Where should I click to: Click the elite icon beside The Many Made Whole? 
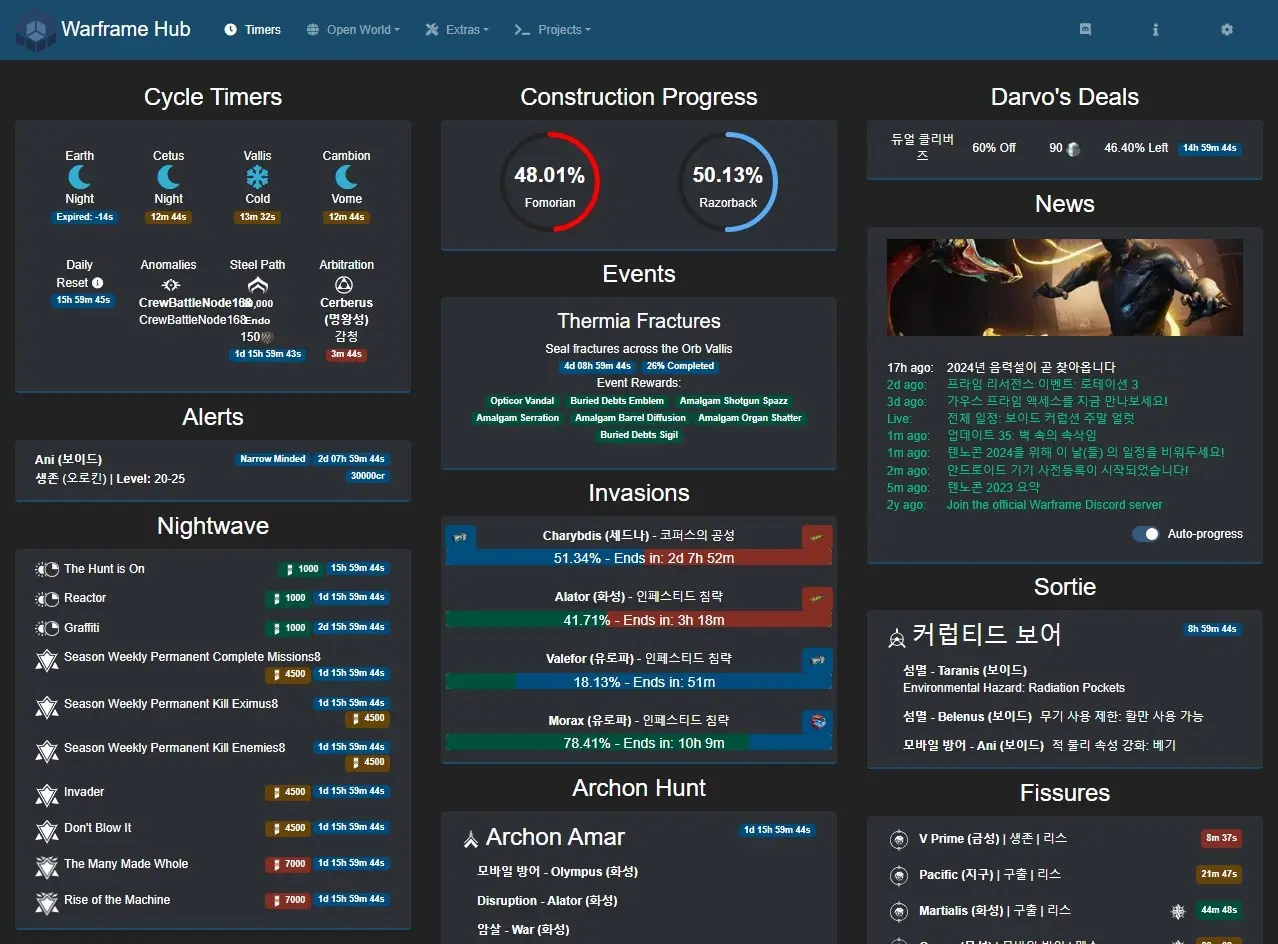point(47,867)
